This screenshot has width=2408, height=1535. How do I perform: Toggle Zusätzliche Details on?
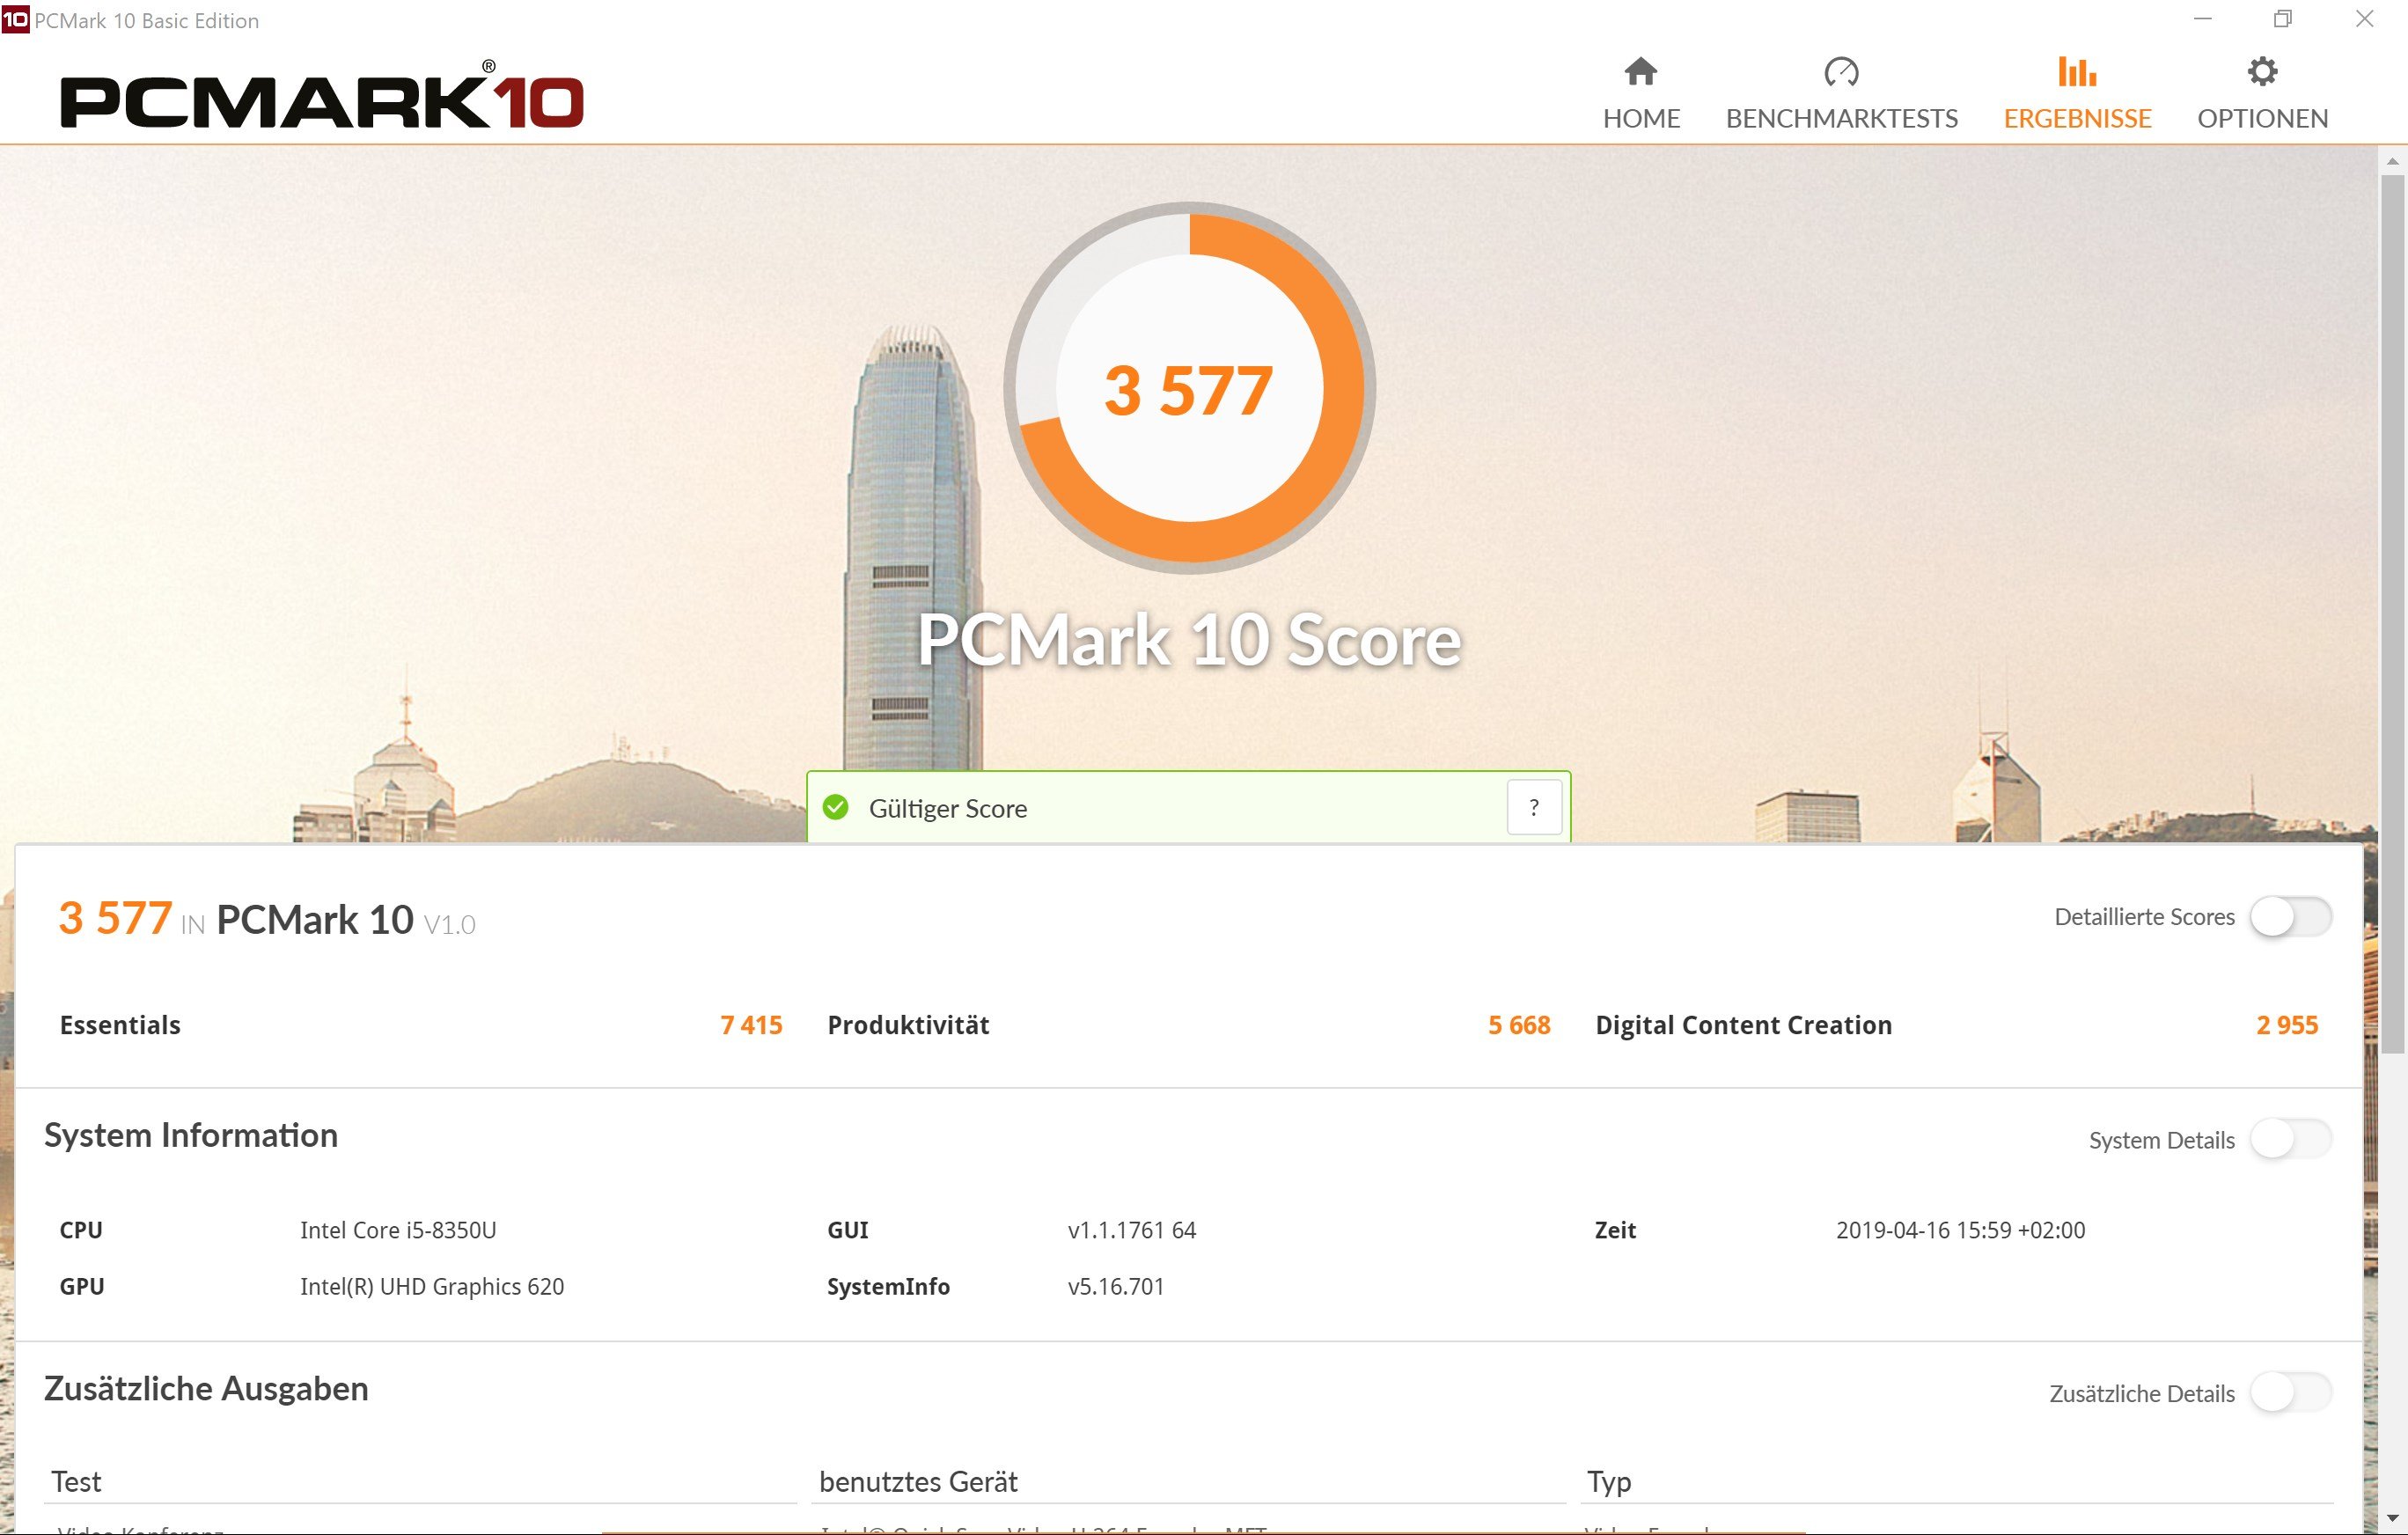(2290, 1392)
